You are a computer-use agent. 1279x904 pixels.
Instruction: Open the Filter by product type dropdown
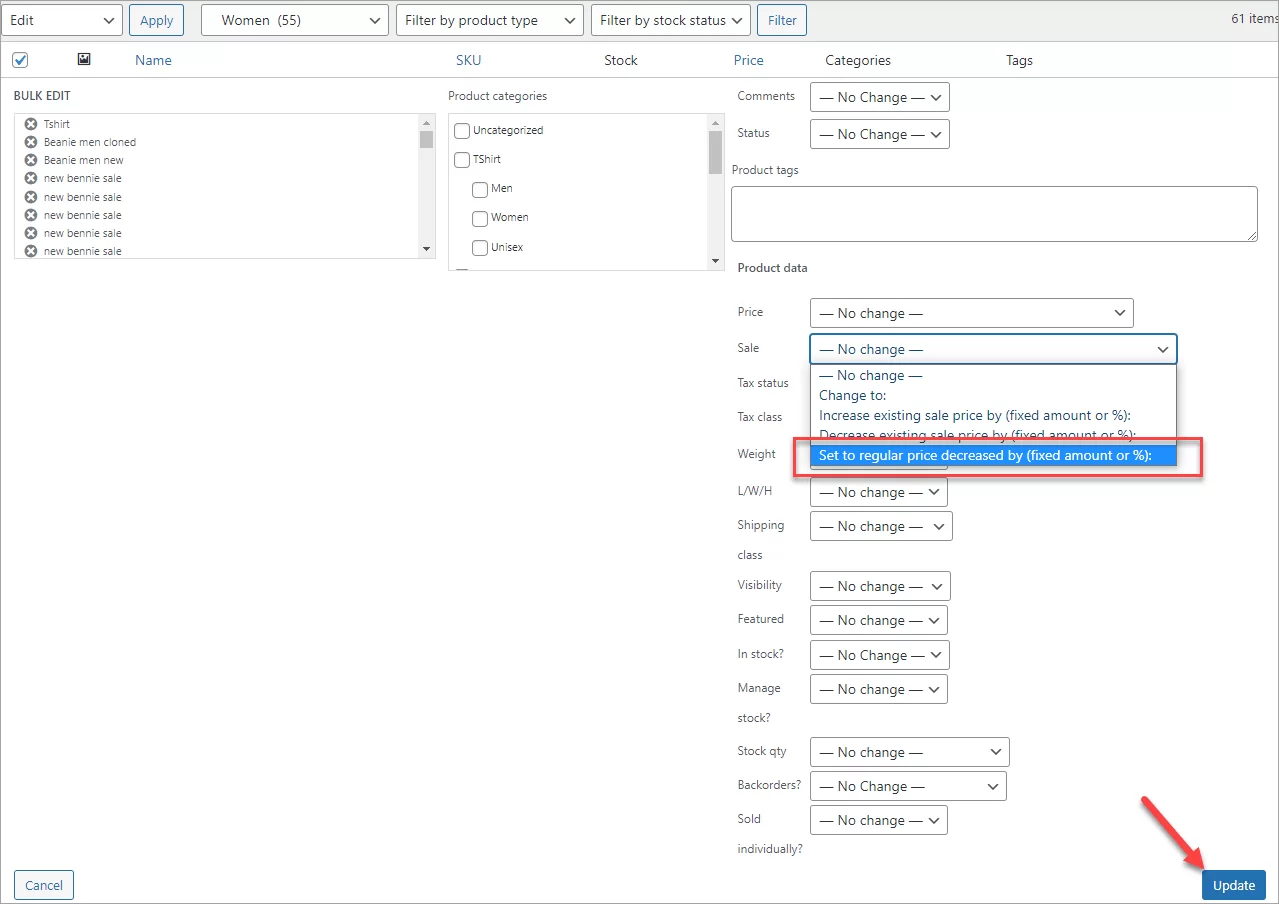coord(489,20)
